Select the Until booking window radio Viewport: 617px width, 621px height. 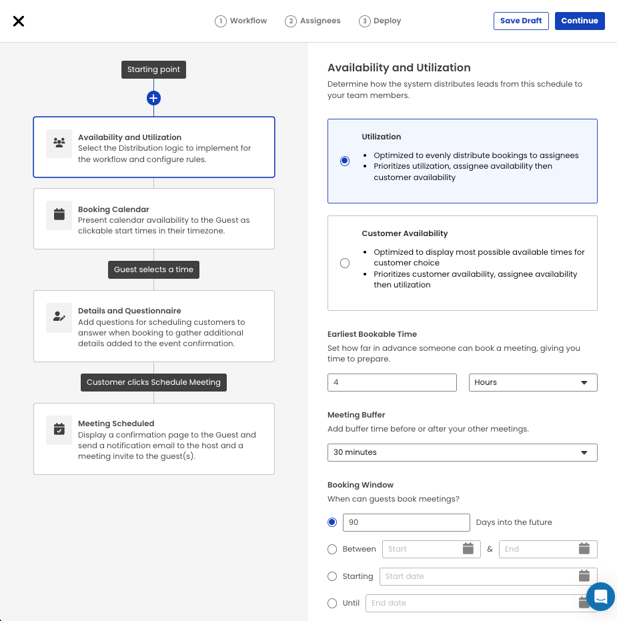click(x=332, y=603)
